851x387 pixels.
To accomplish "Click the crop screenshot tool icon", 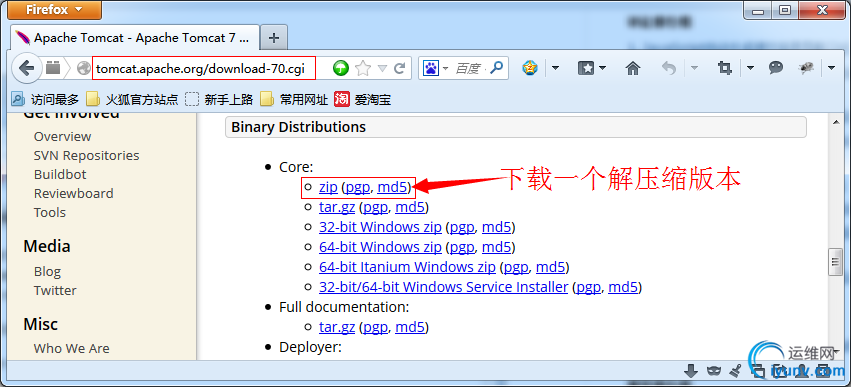I will point(725,68).
